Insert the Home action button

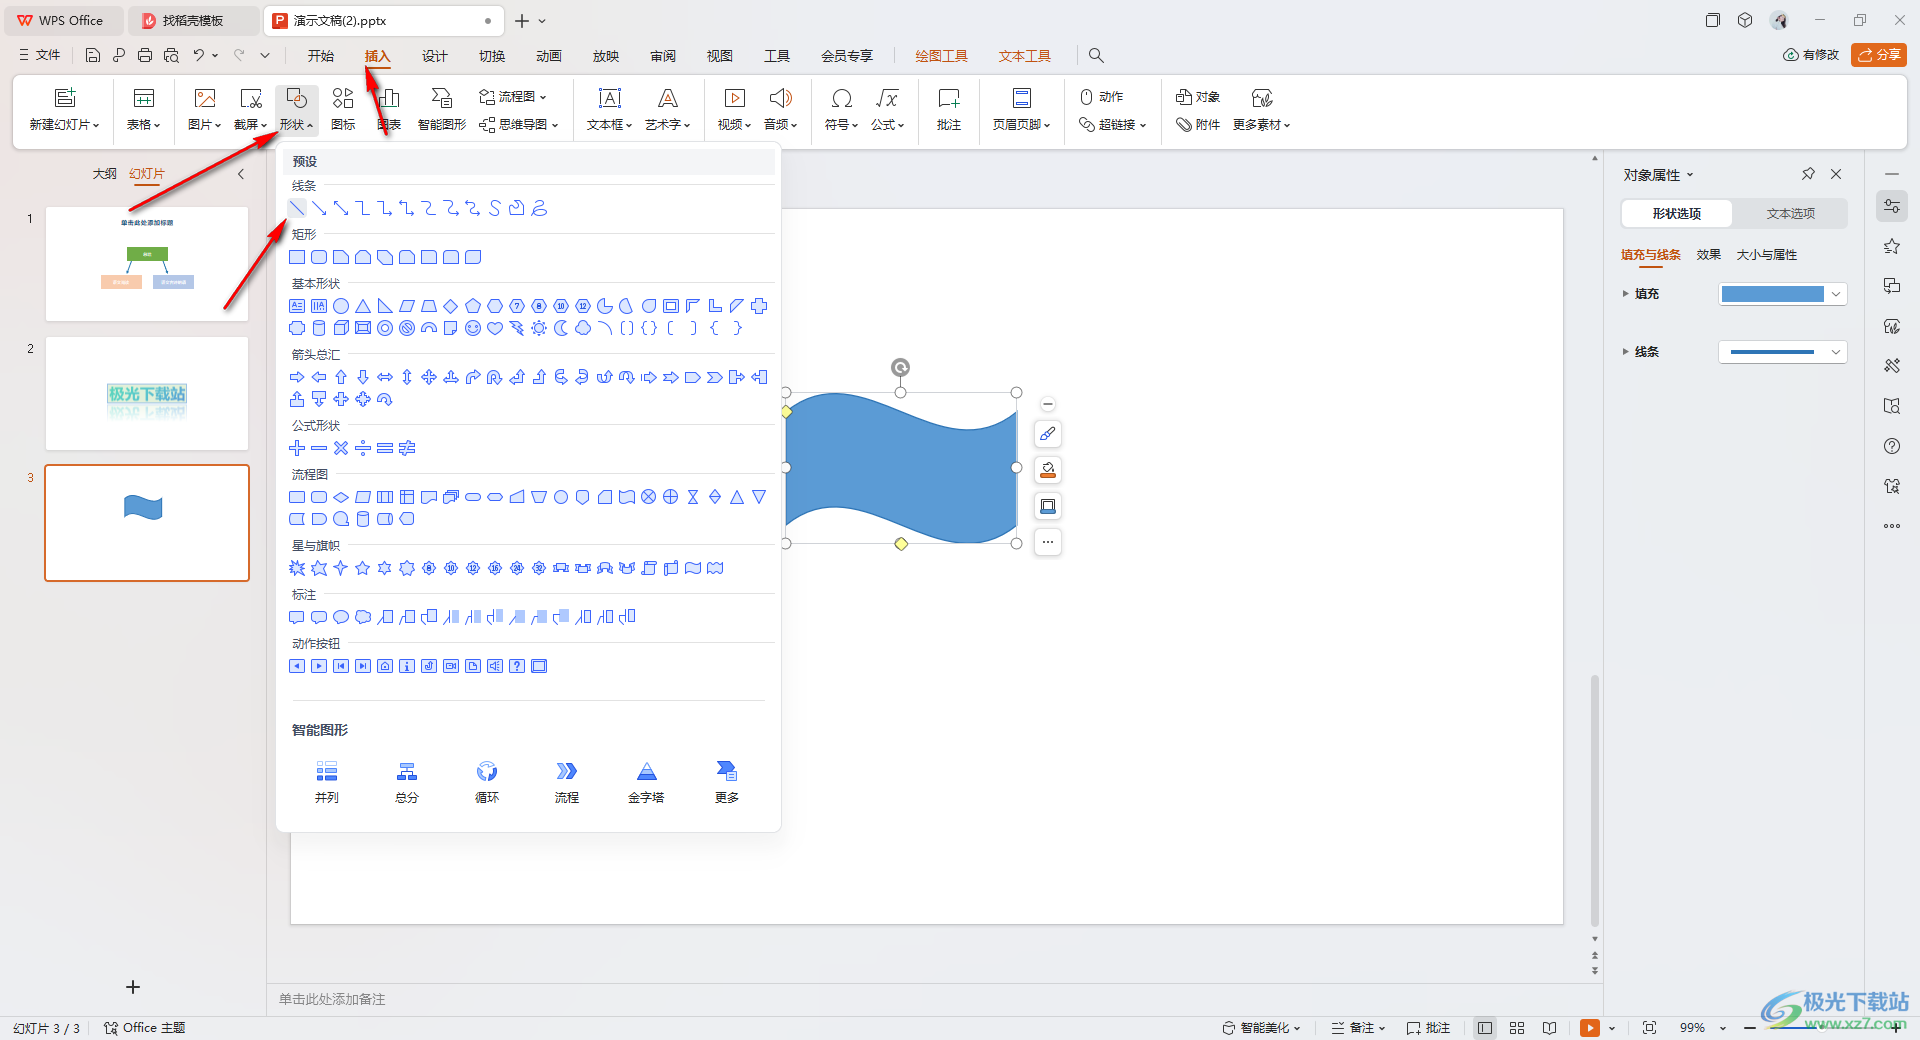385,666
